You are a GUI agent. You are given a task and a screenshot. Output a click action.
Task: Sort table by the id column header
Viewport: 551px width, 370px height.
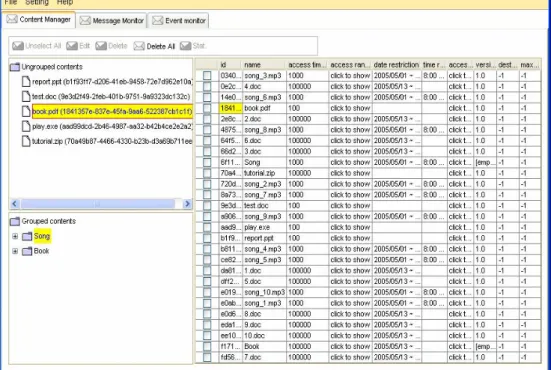(230, 65)
